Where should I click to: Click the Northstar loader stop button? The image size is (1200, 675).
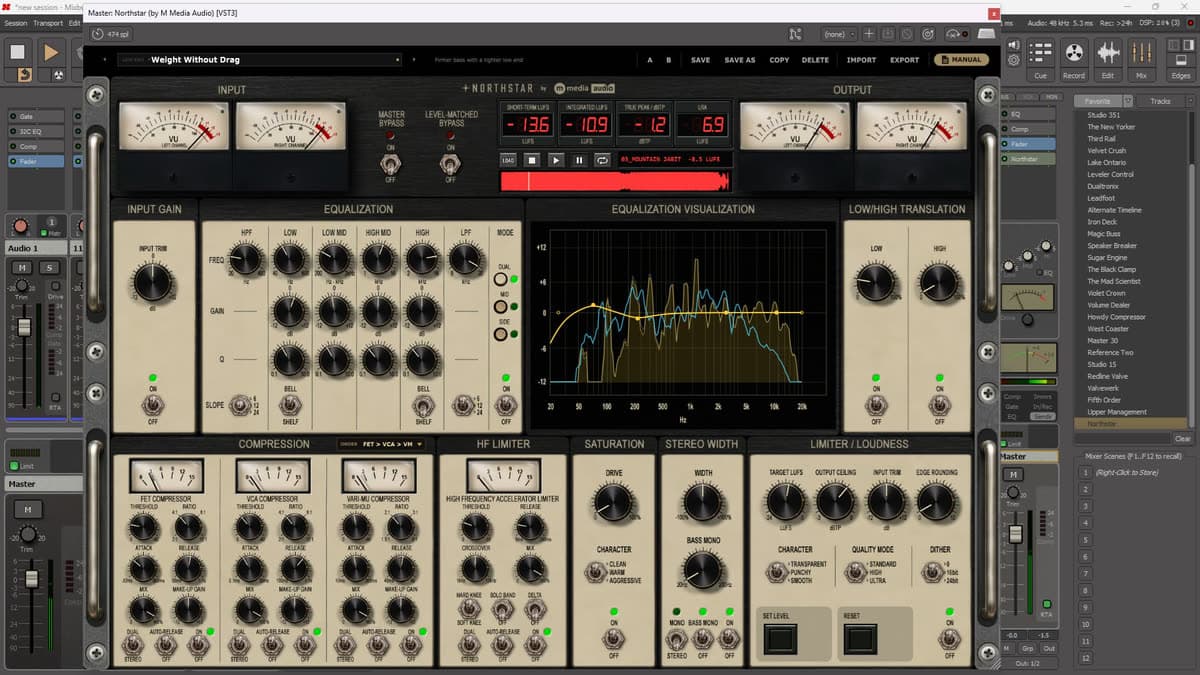click(533, 160)
